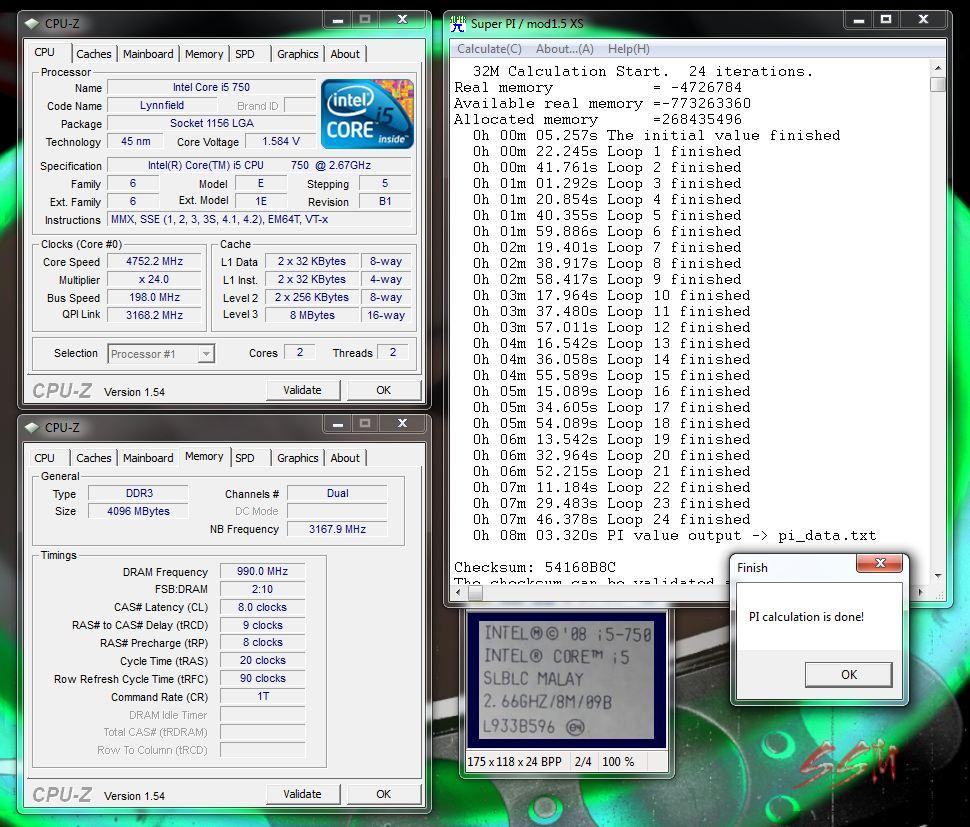Open the Help(H) menu in Super PI
This screenshot has width=970, height=827.
point(629,49)
